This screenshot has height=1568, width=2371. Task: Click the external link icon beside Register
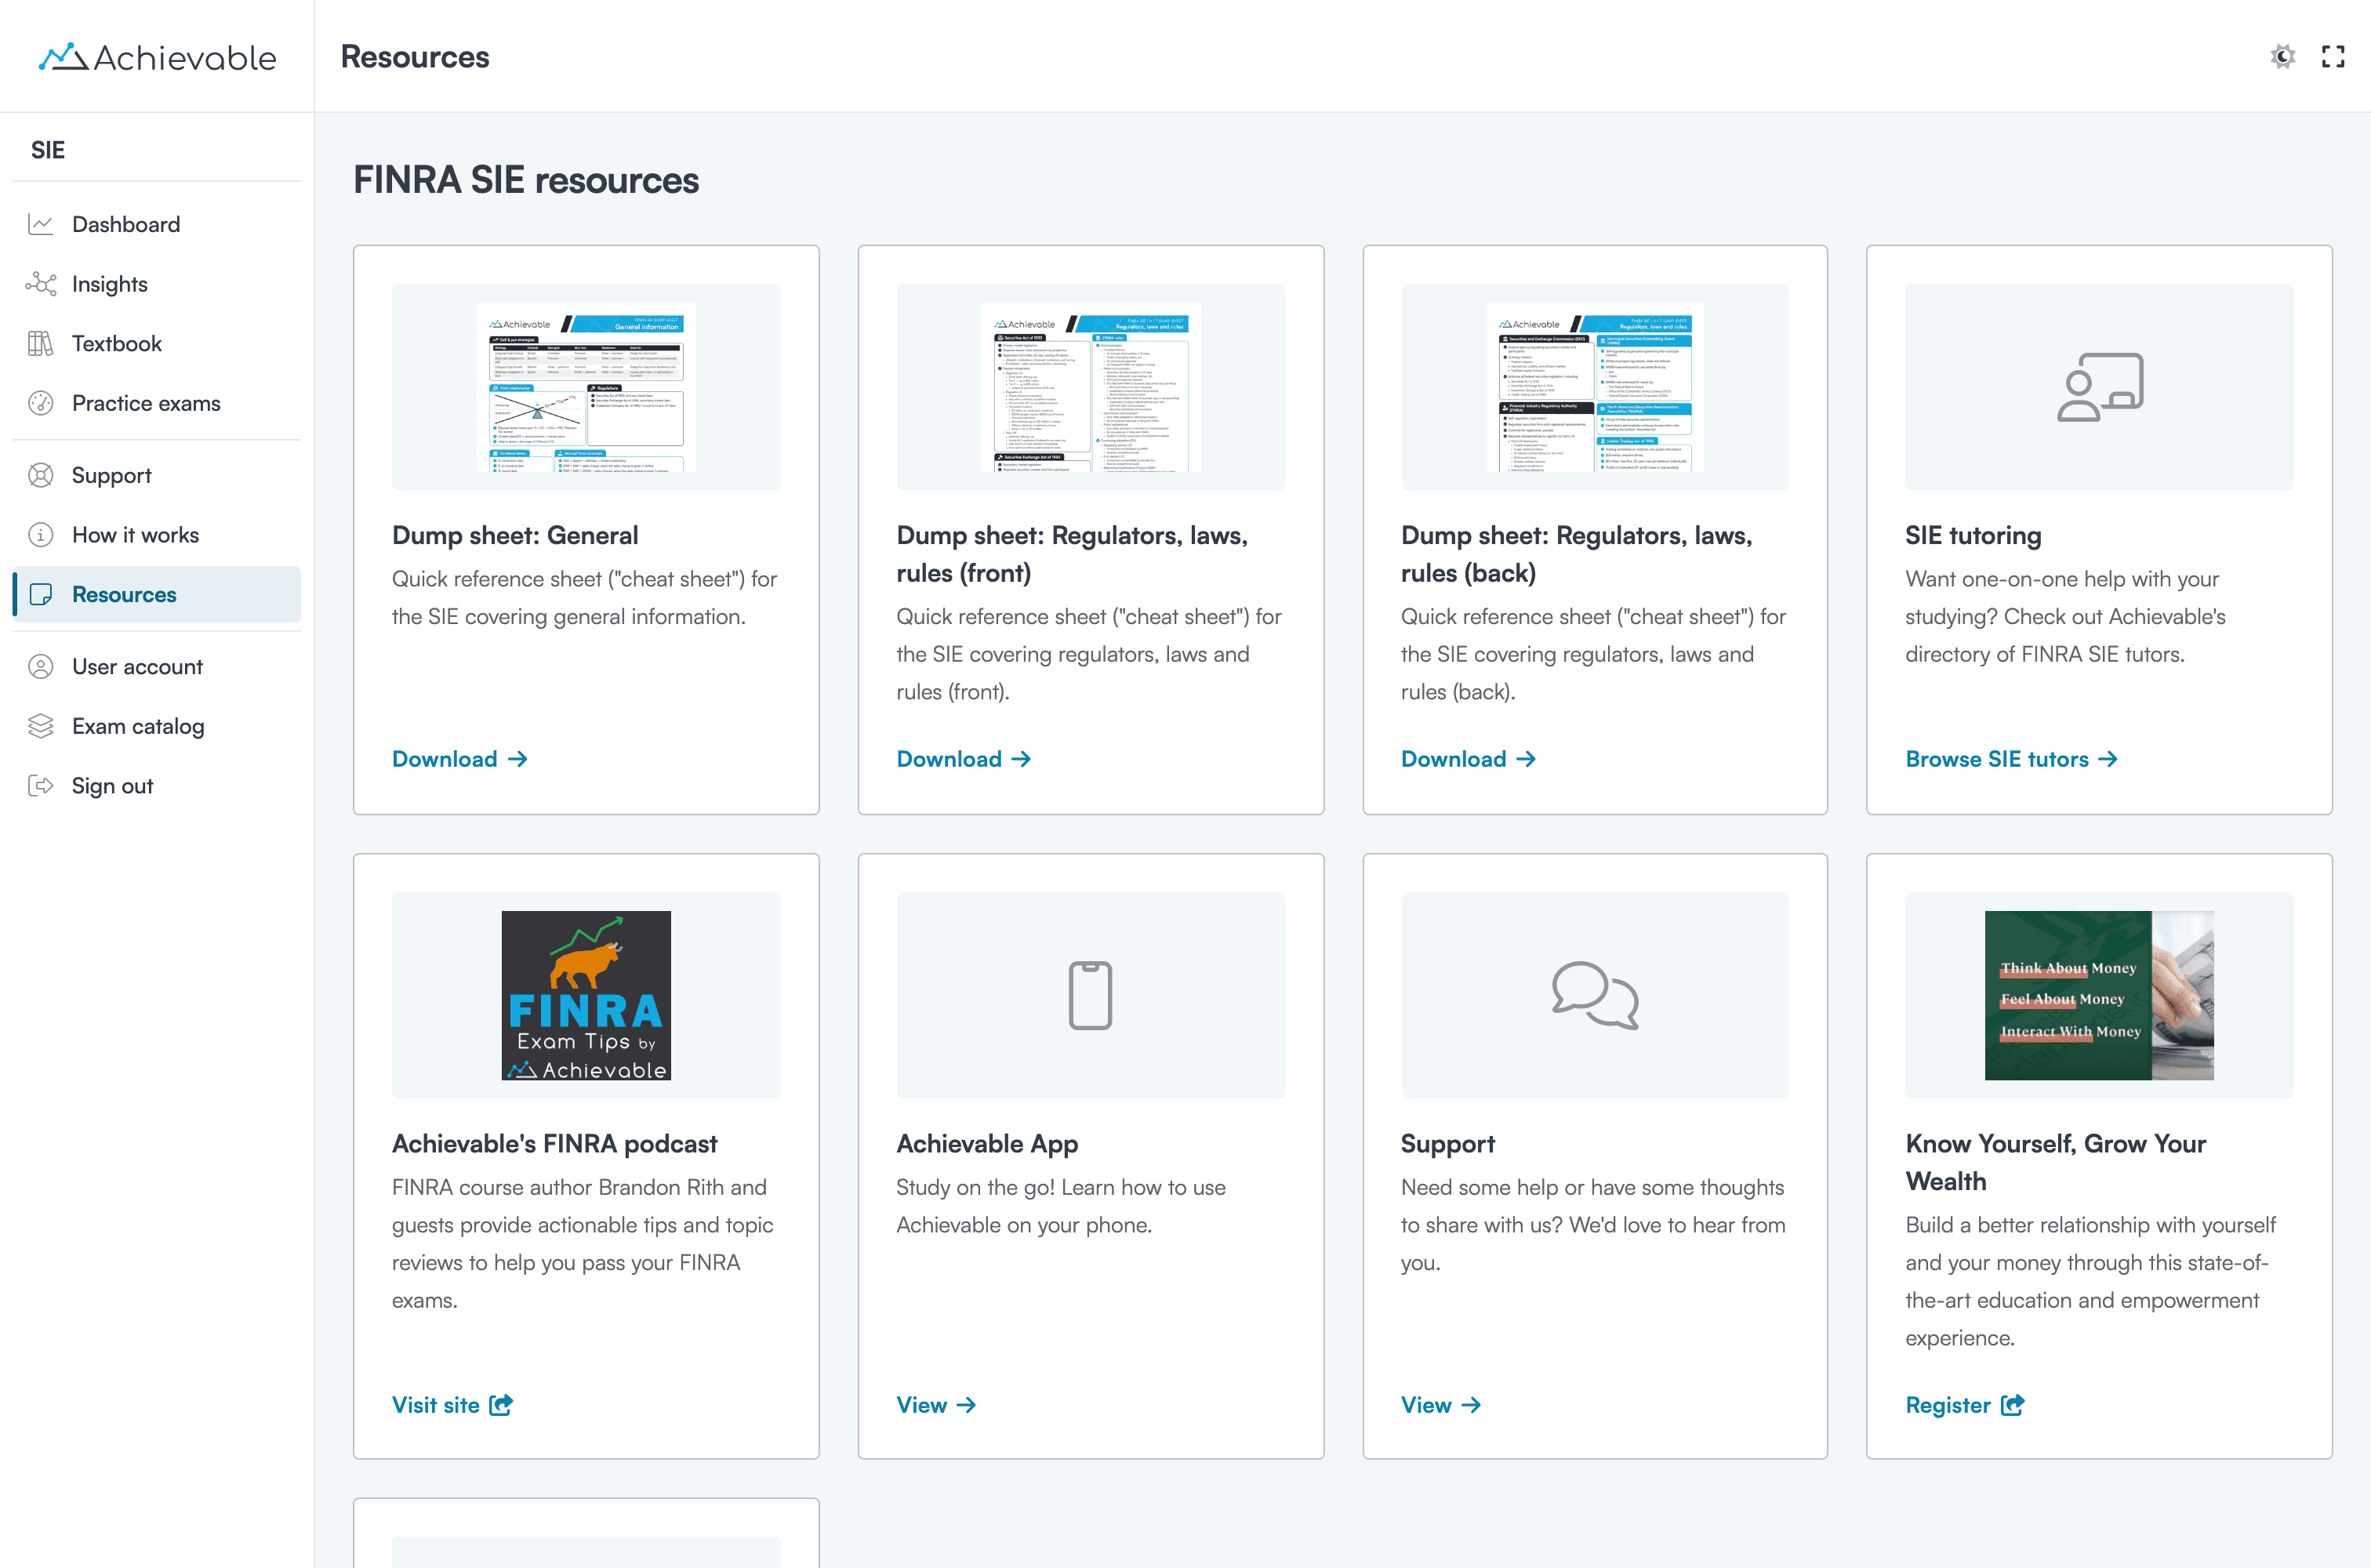[x=2013, y=1405]
